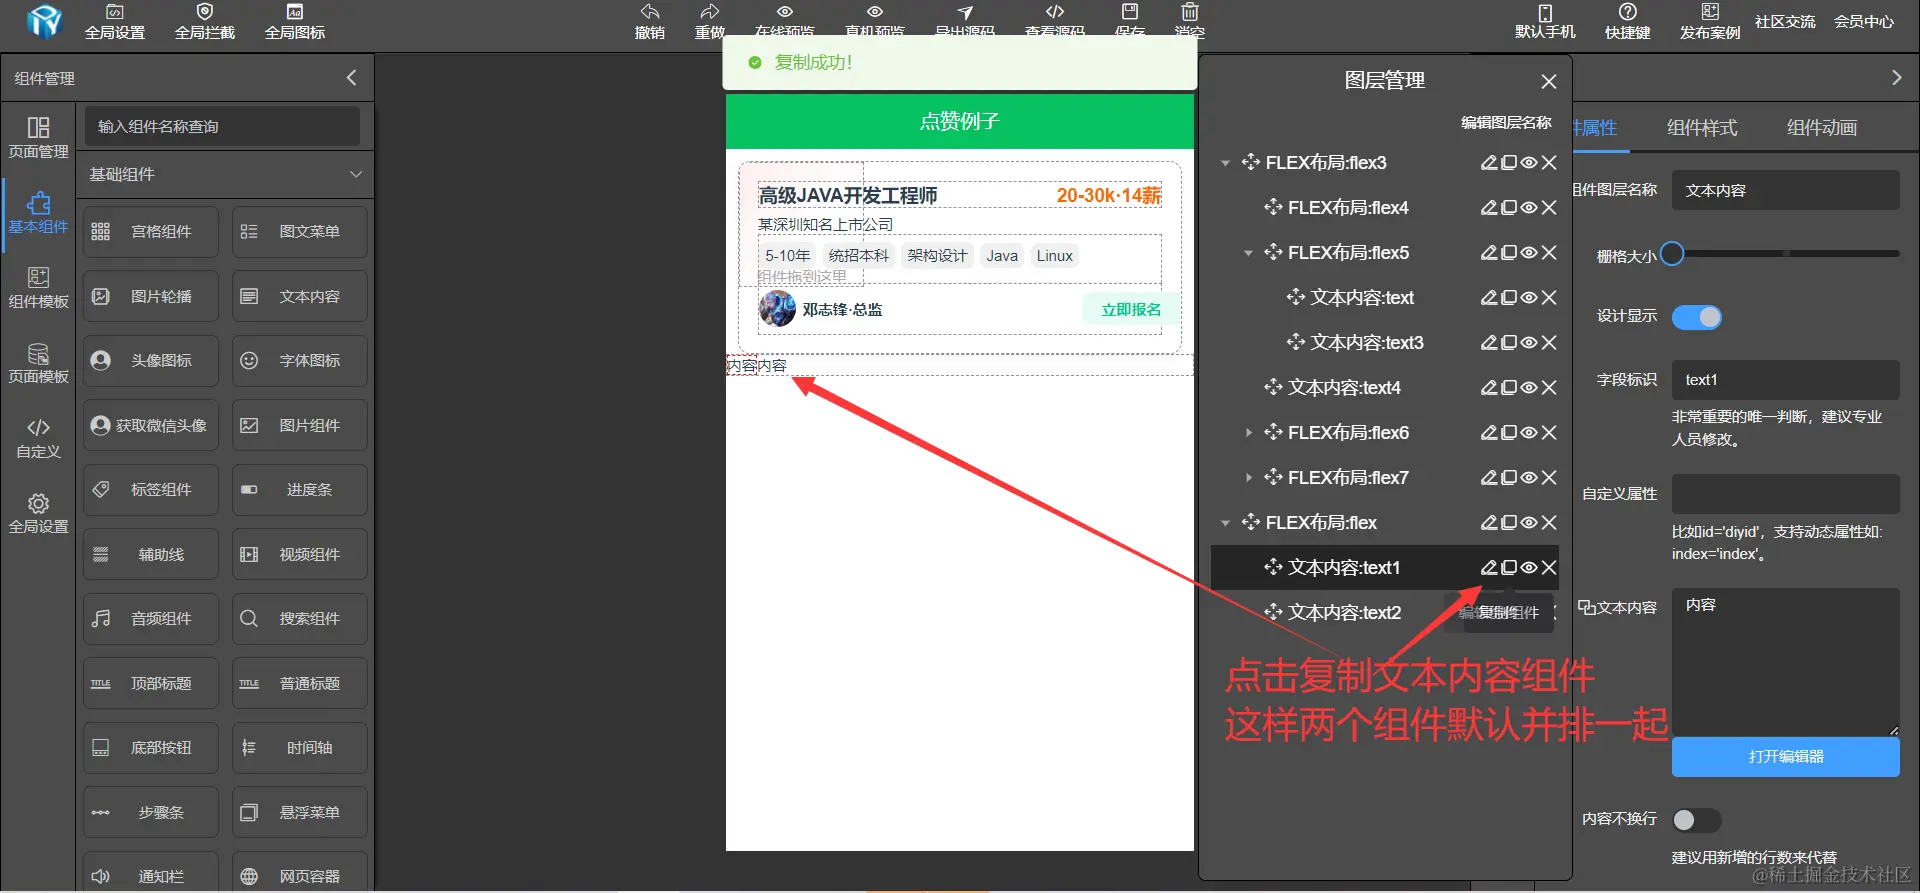Switch to 组件模板 sidebar tab
This screenshot has width=1920, height=893.
(38, 288)
